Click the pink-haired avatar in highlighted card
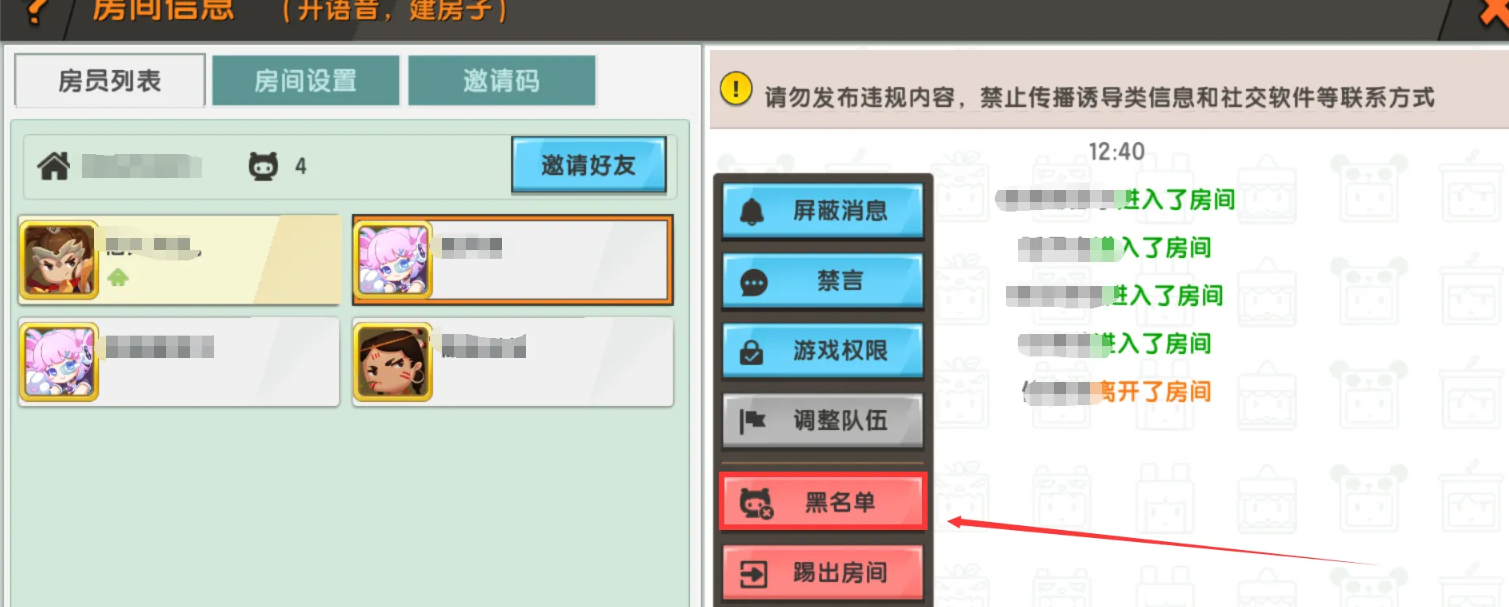Viewport: 1509px width, 607px height. (x=394, y=261)
